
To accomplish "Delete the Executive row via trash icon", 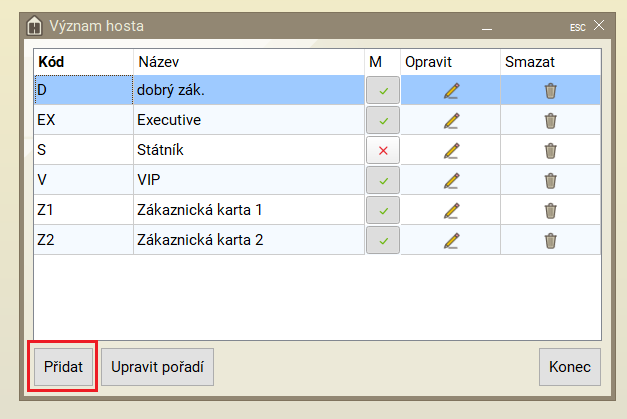I will pos(550,121).
